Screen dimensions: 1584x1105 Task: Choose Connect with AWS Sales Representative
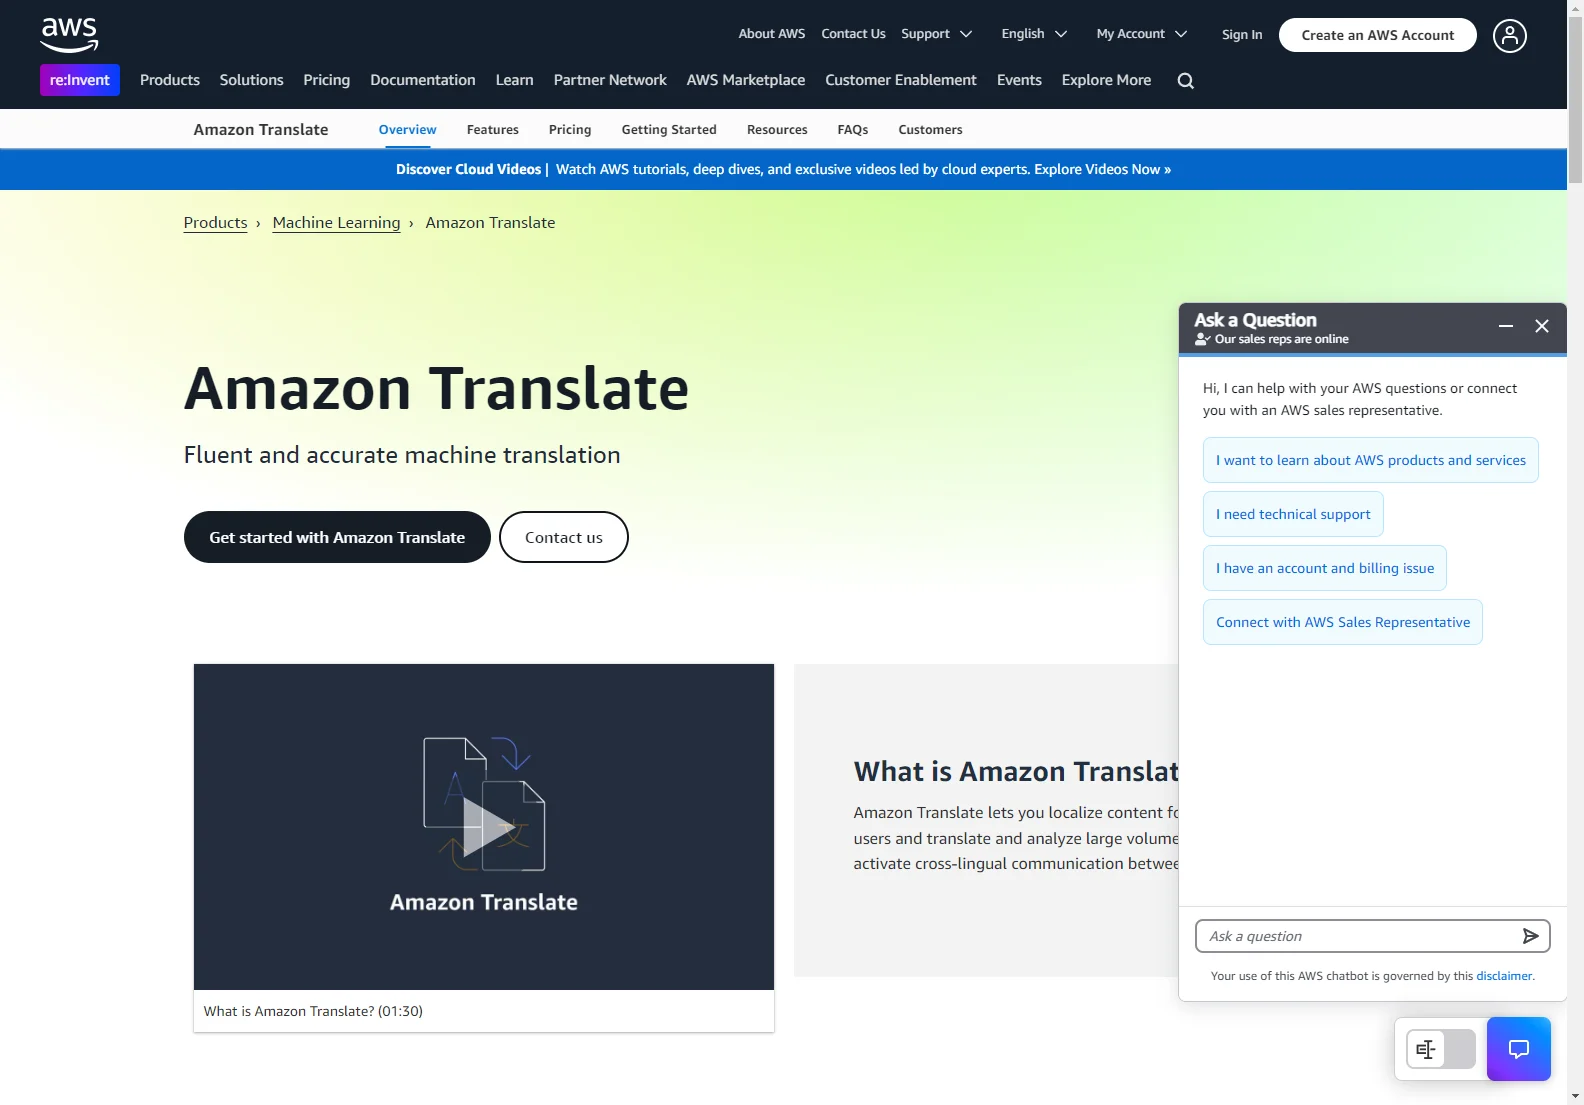1343,622
